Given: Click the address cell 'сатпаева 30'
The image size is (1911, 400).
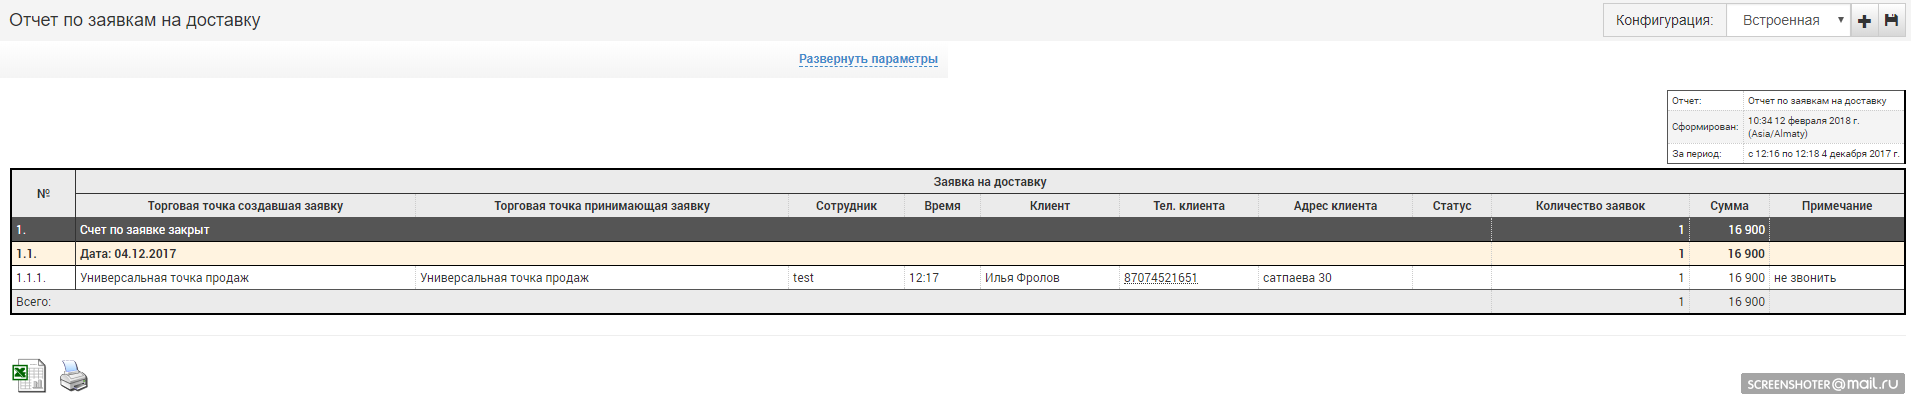Looking at the screenshot, I should tap(1297, 278).
